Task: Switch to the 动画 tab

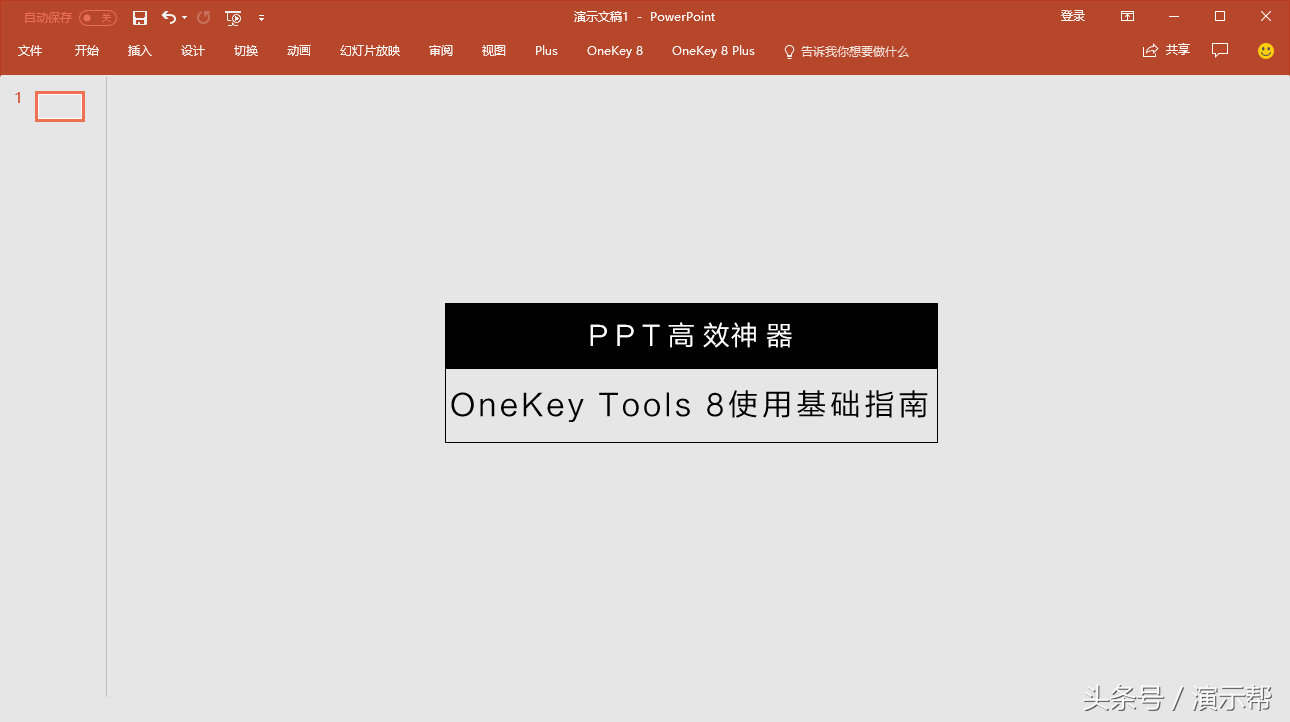Action: tap(299, 51)
